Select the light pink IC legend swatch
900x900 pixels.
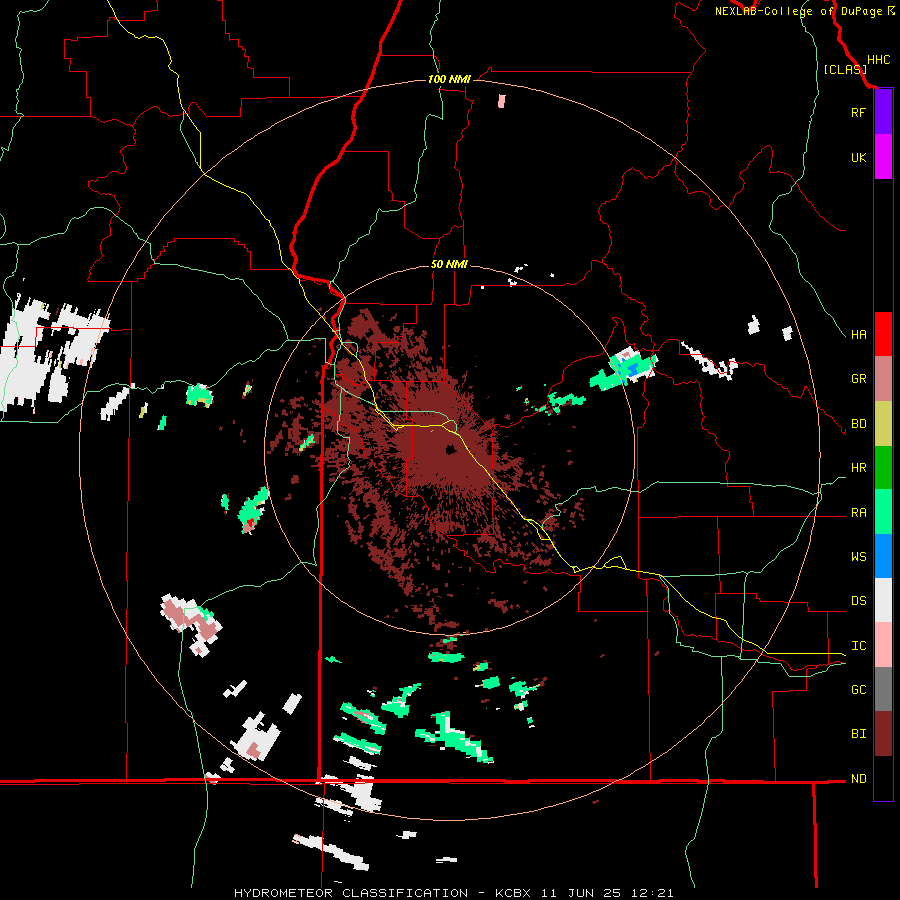883,645
